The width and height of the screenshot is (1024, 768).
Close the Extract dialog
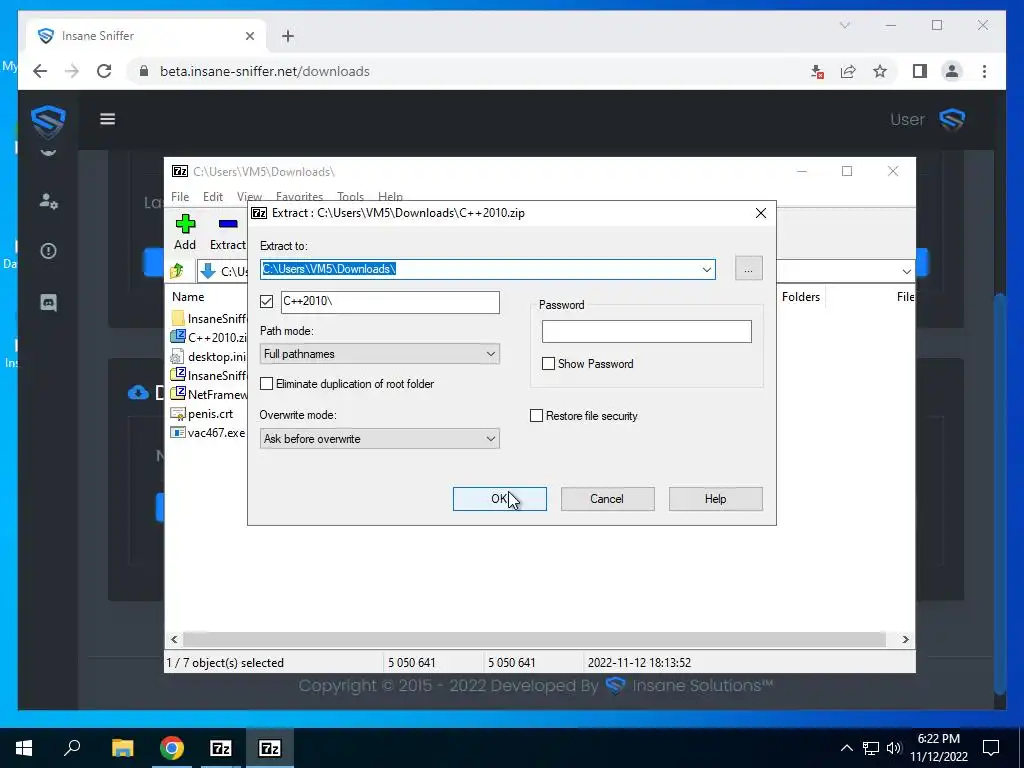coord(761,213)
